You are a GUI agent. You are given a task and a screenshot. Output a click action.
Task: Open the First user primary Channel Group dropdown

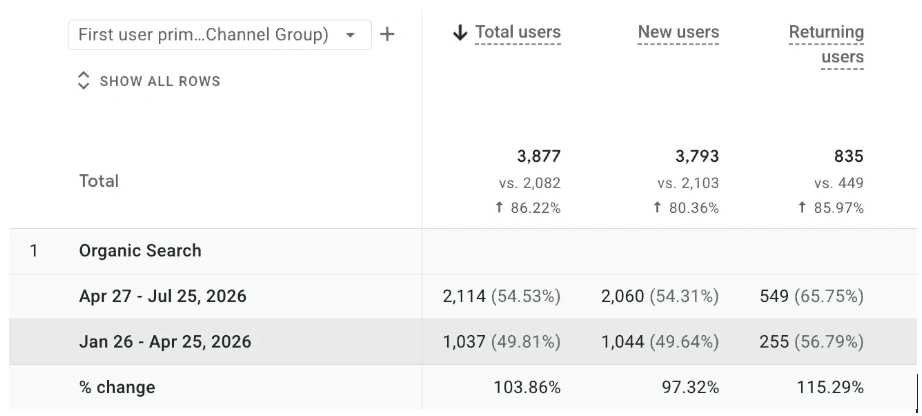[x=219, y=35]
